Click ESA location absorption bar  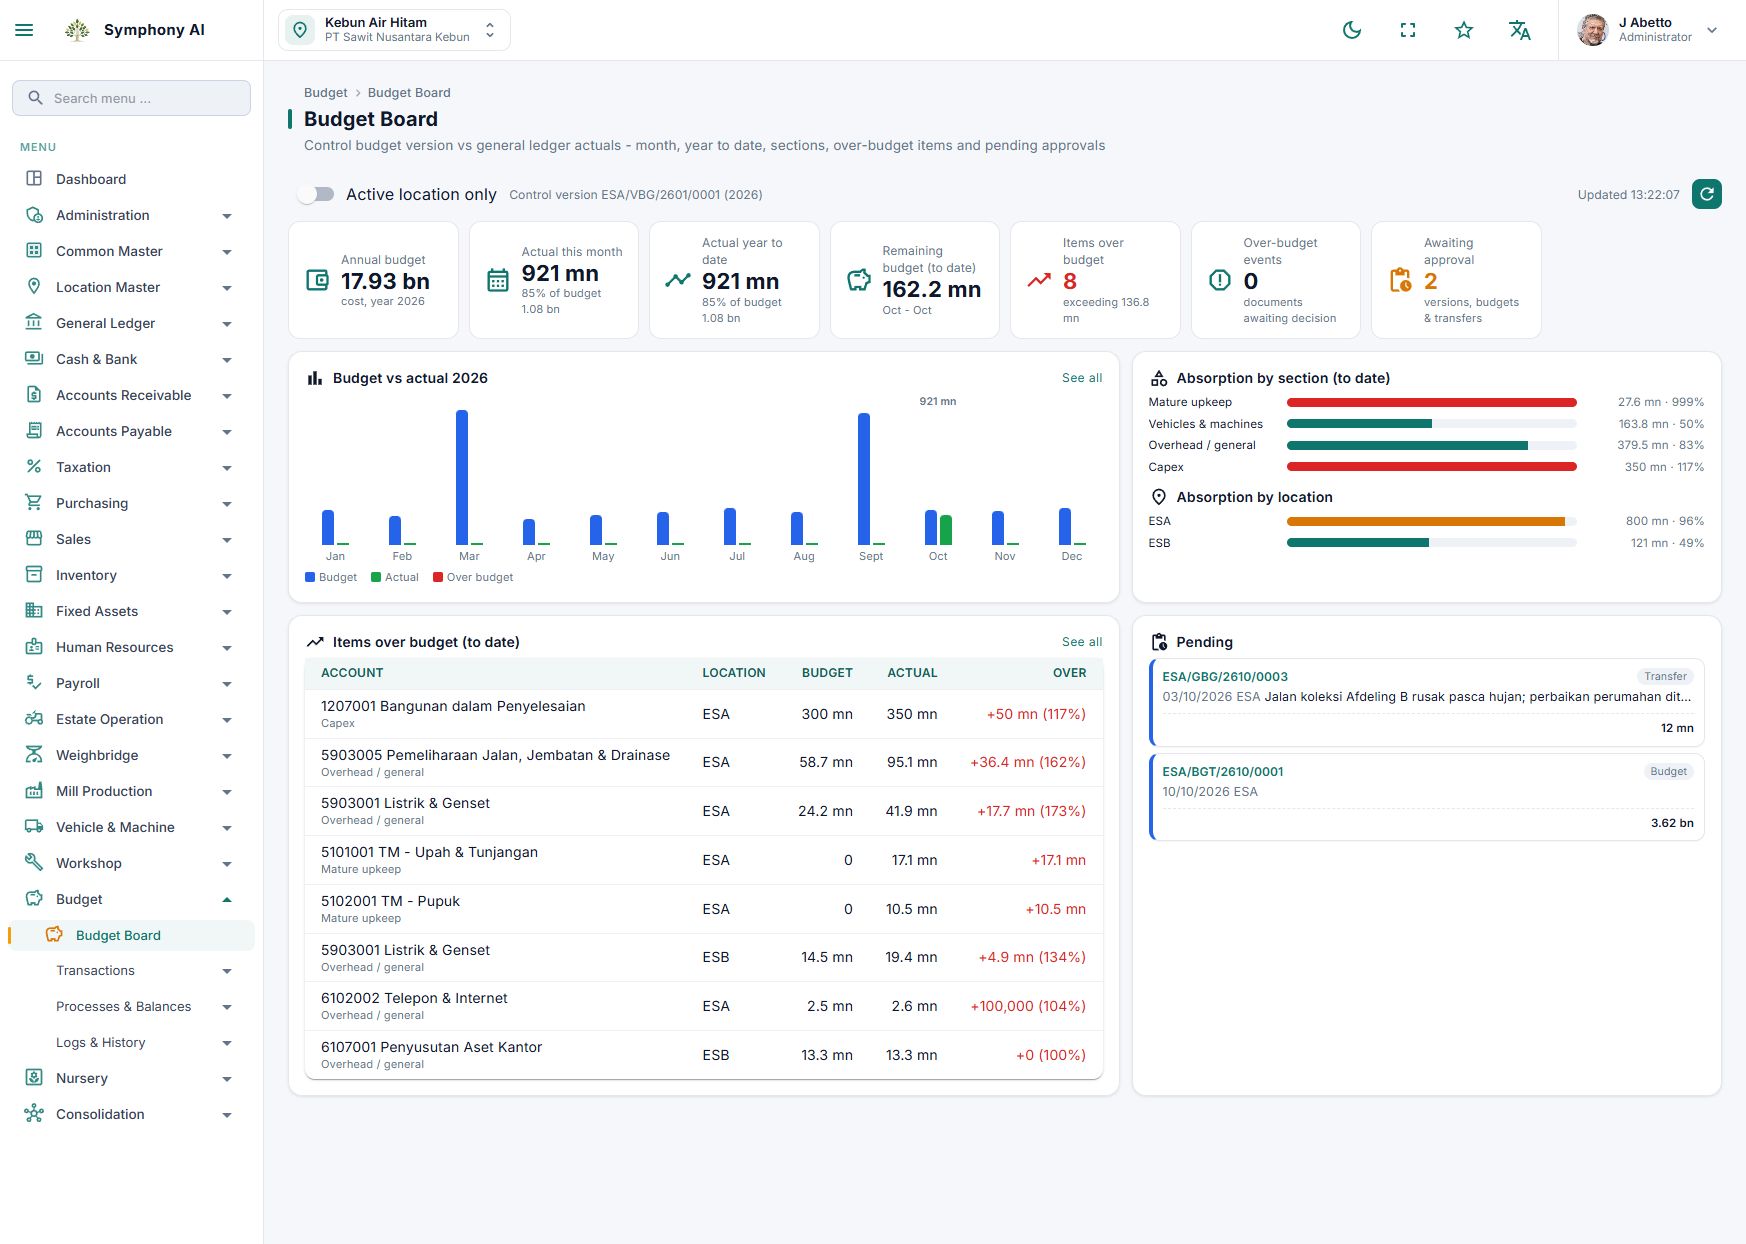1432,521
